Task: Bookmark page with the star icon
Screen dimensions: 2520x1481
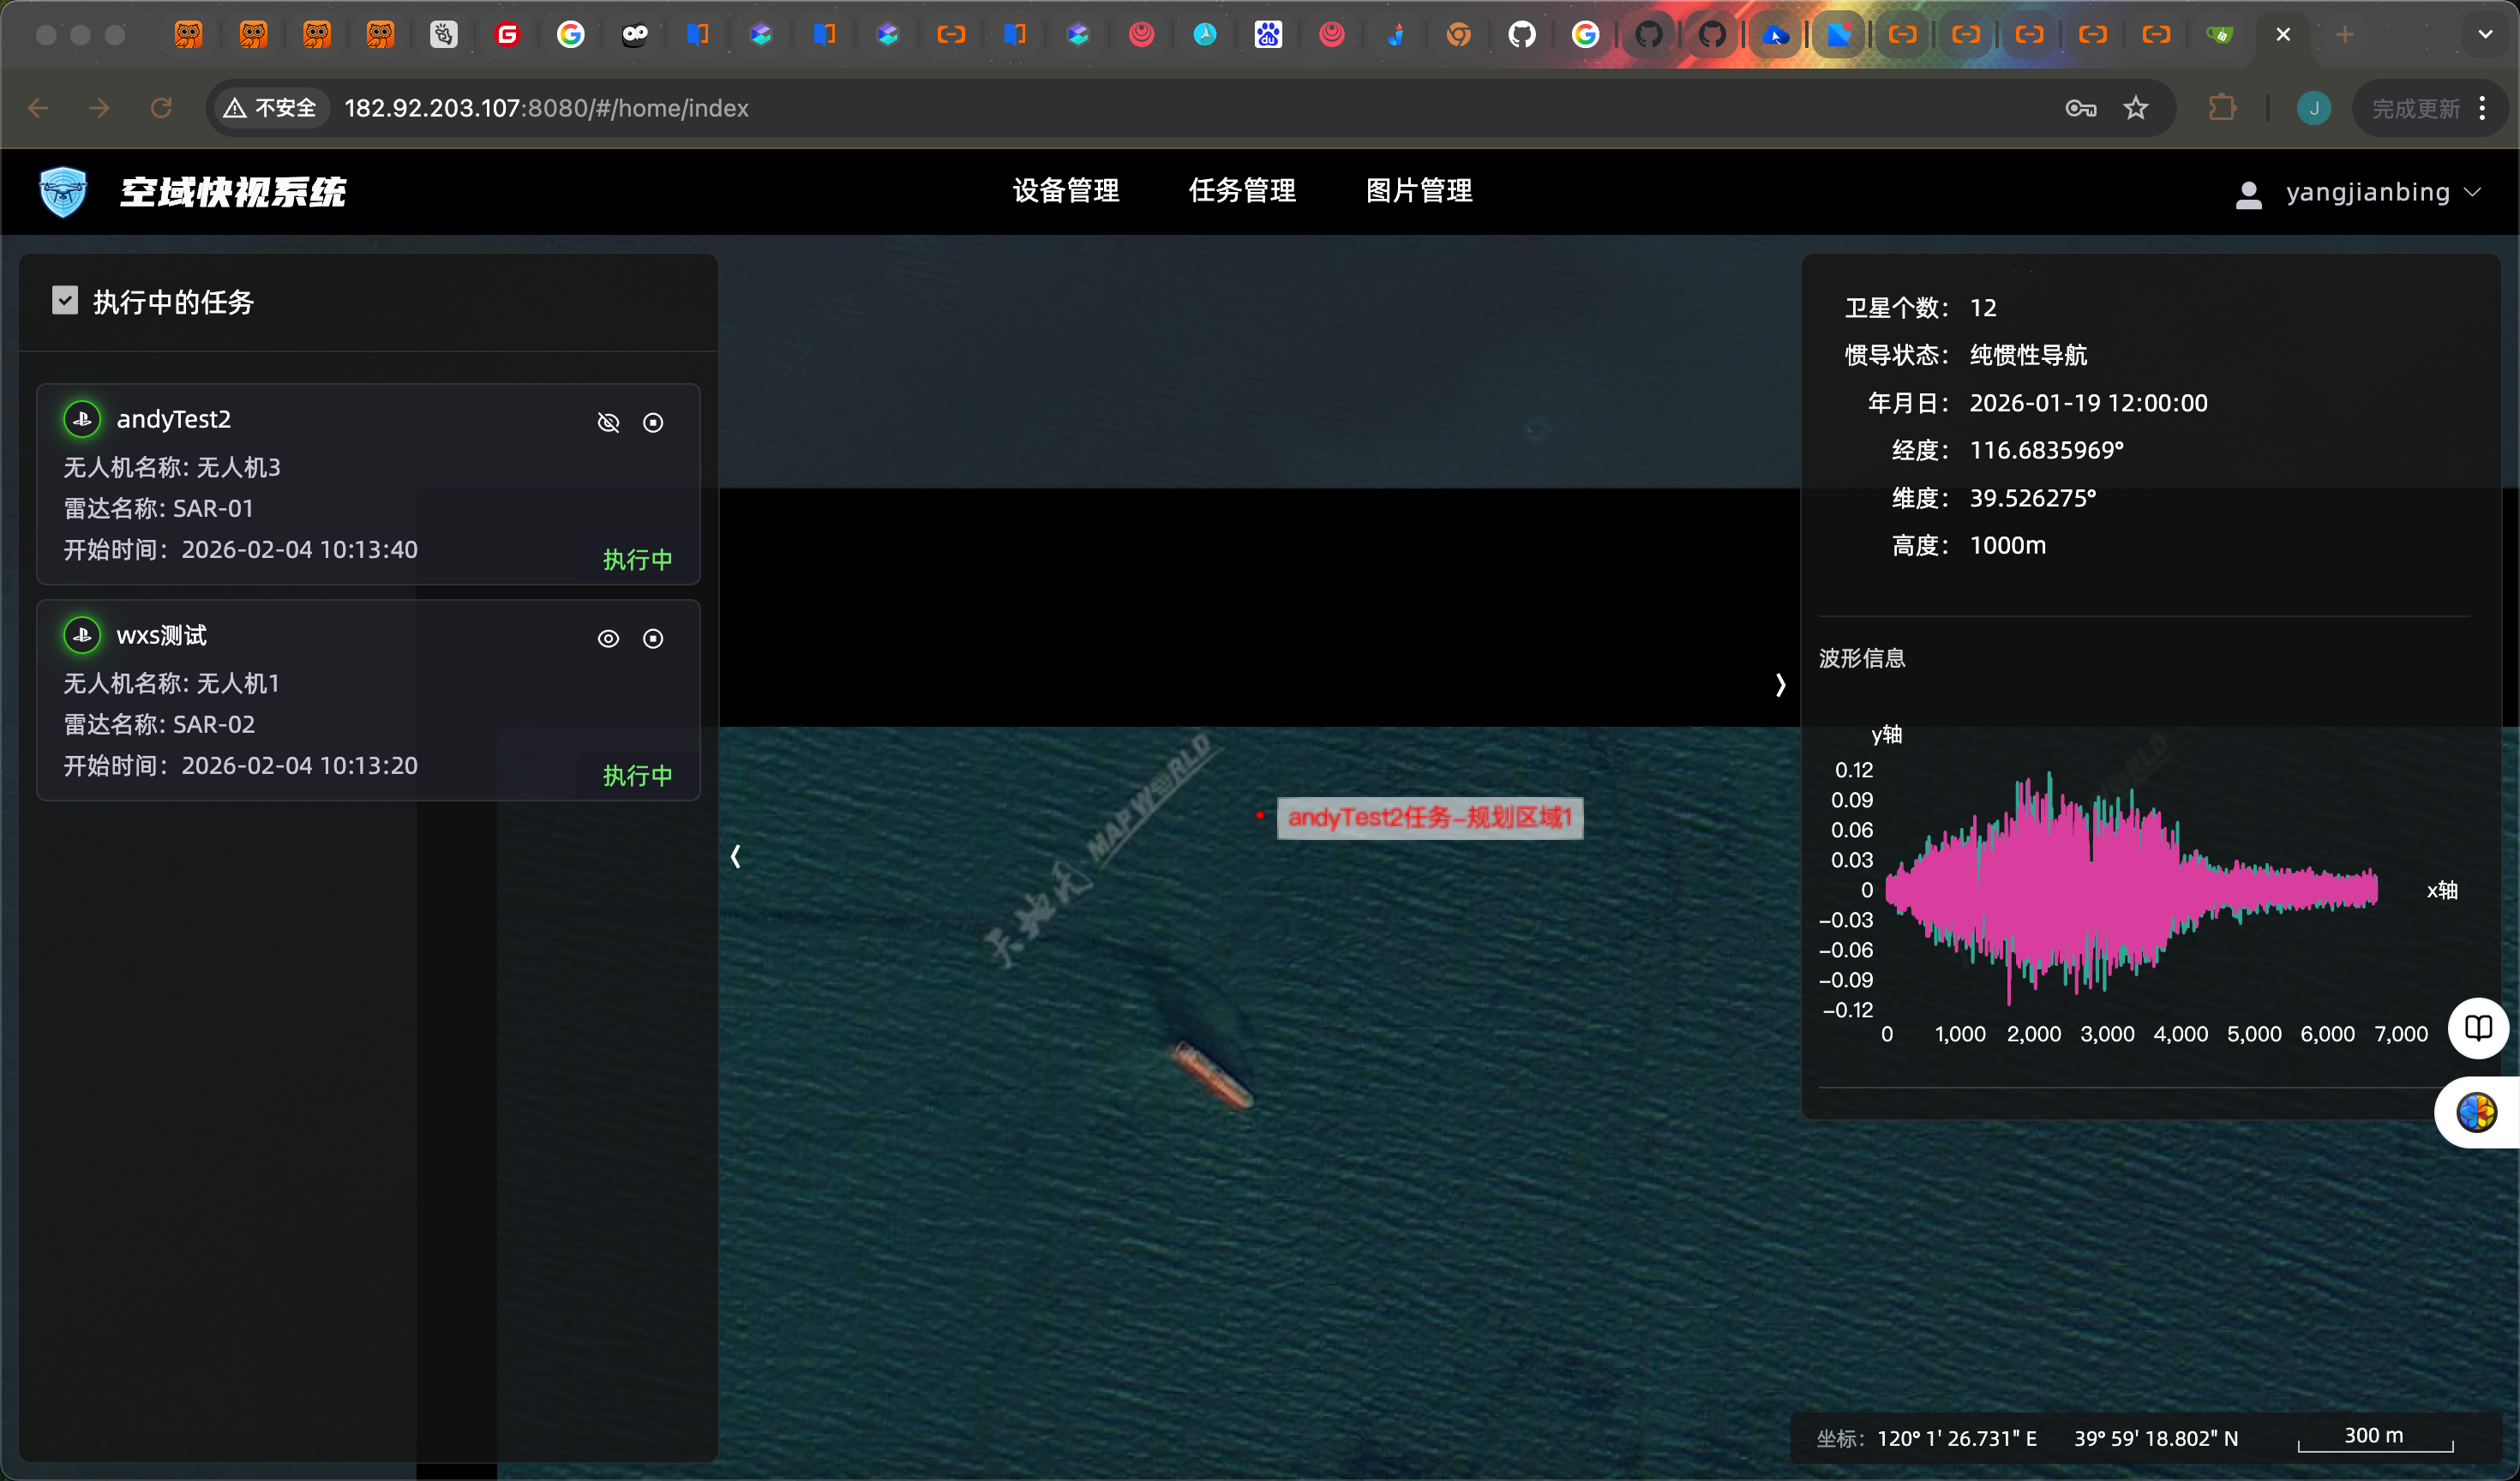Action: 2136,108
